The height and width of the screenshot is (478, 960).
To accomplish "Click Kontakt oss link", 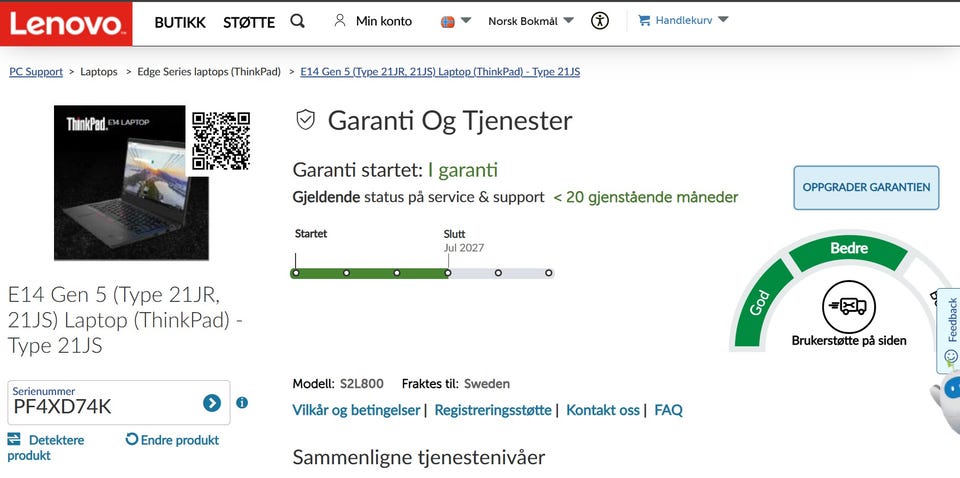I will [602, 410].
